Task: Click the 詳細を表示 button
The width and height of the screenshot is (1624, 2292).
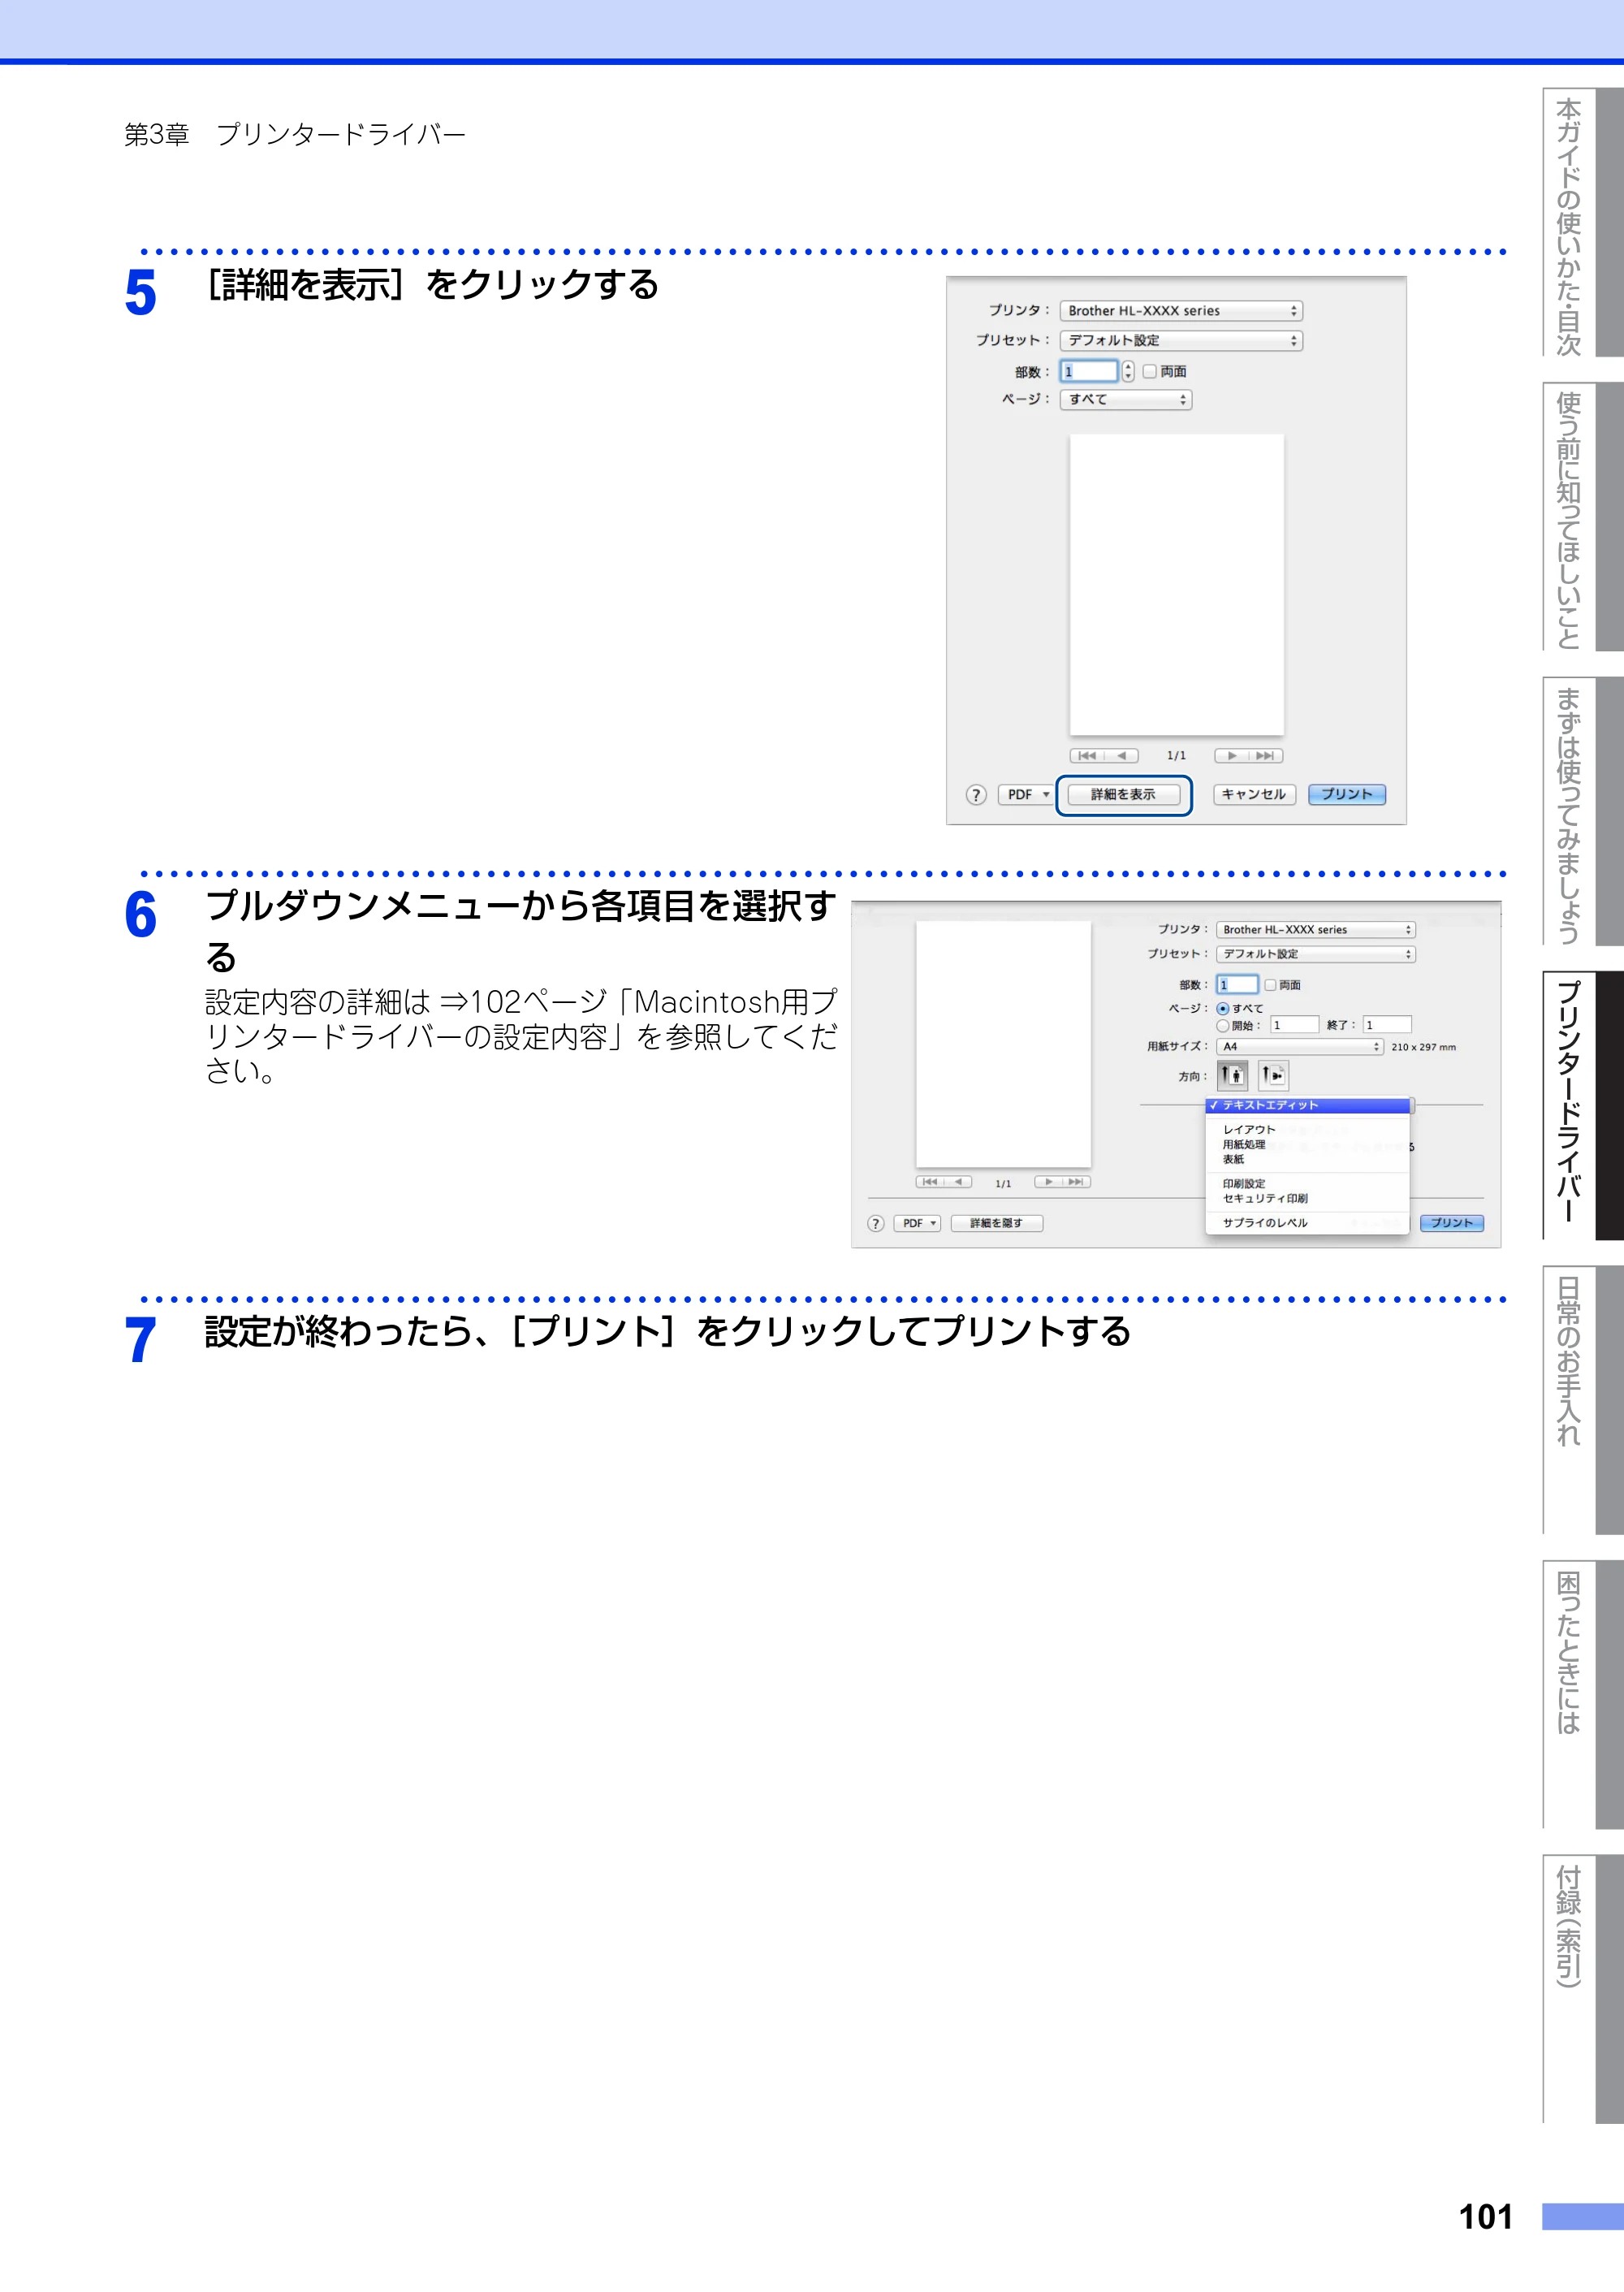Action: point(1123,795)
